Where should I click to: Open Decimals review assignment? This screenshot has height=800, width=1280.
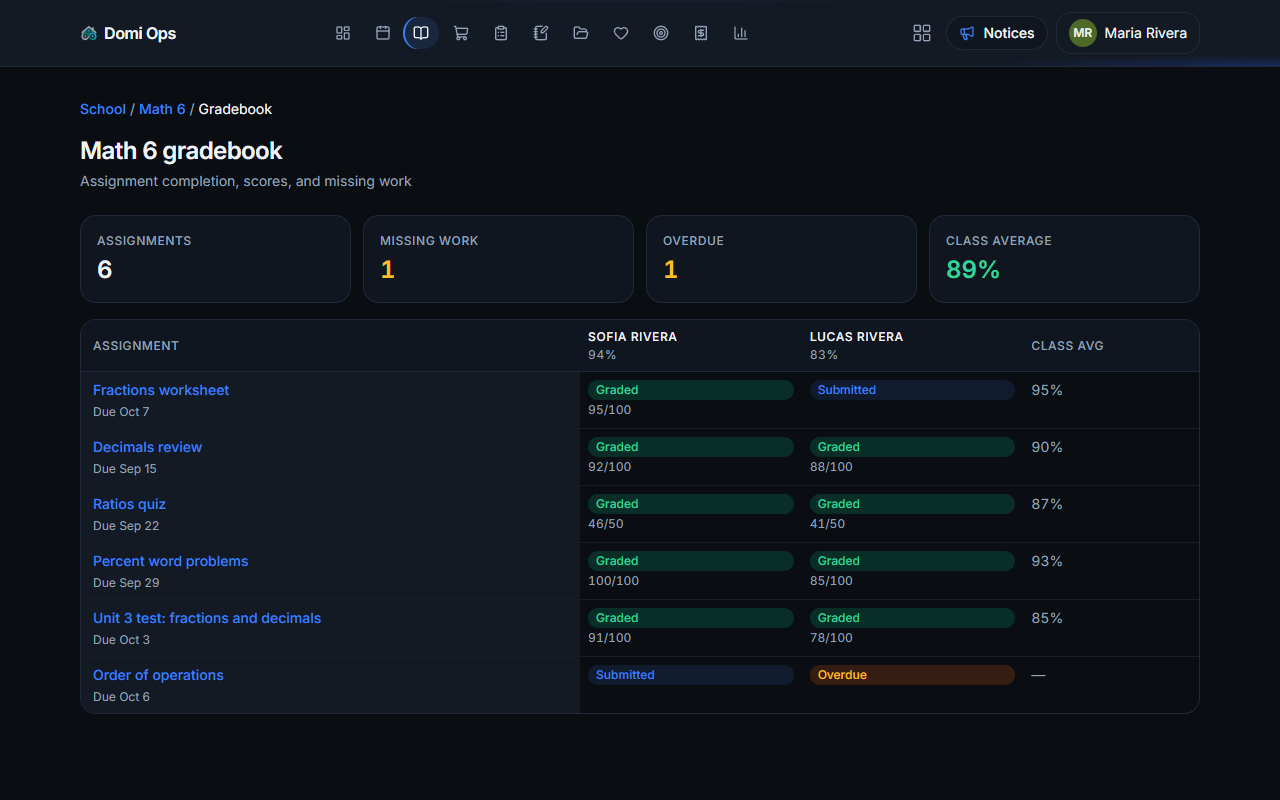147,447
